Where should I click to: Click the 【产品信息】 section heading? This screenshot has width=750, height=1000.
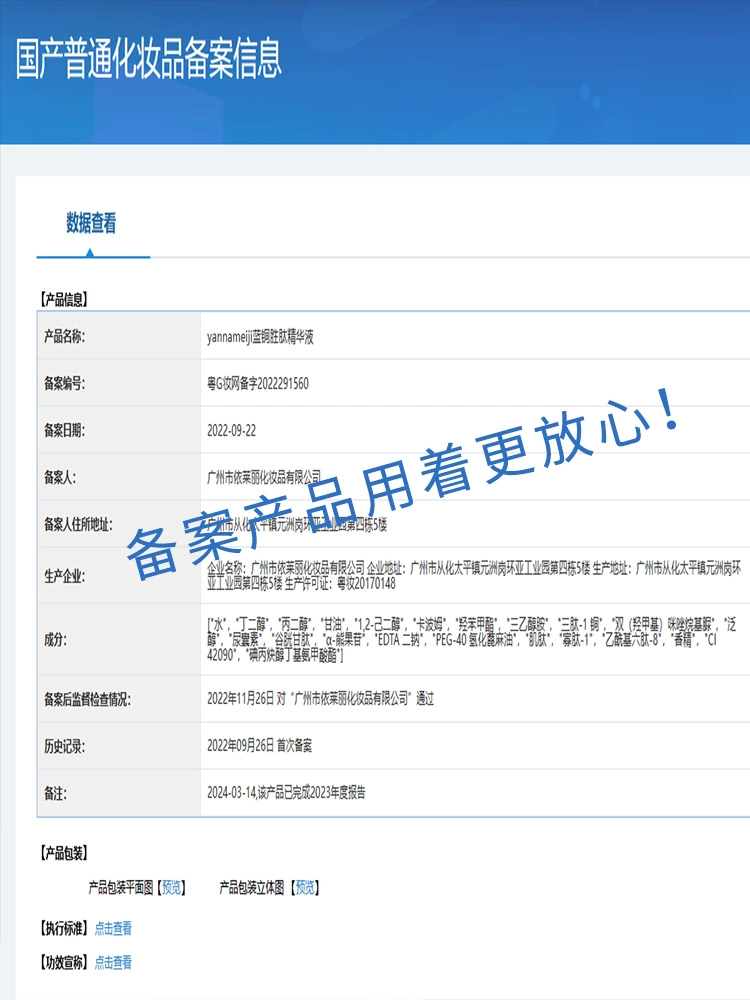[64, 299]
